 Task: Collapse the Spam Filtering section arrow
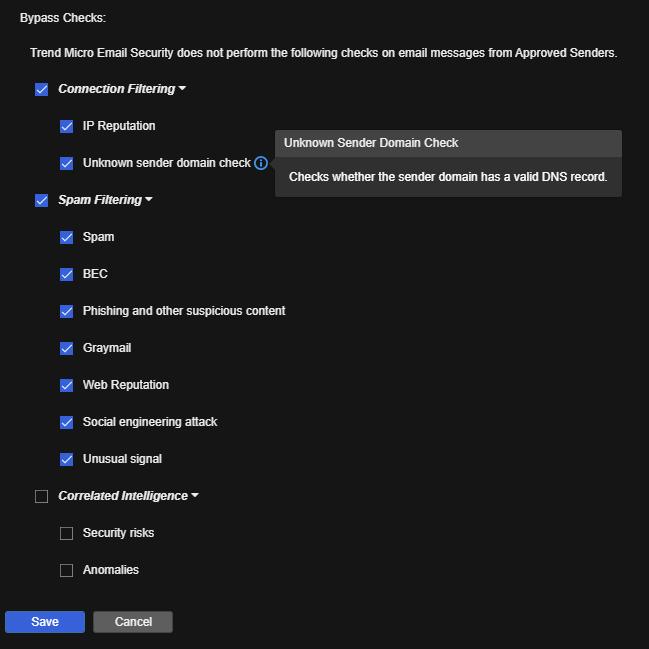coord(149,200)
